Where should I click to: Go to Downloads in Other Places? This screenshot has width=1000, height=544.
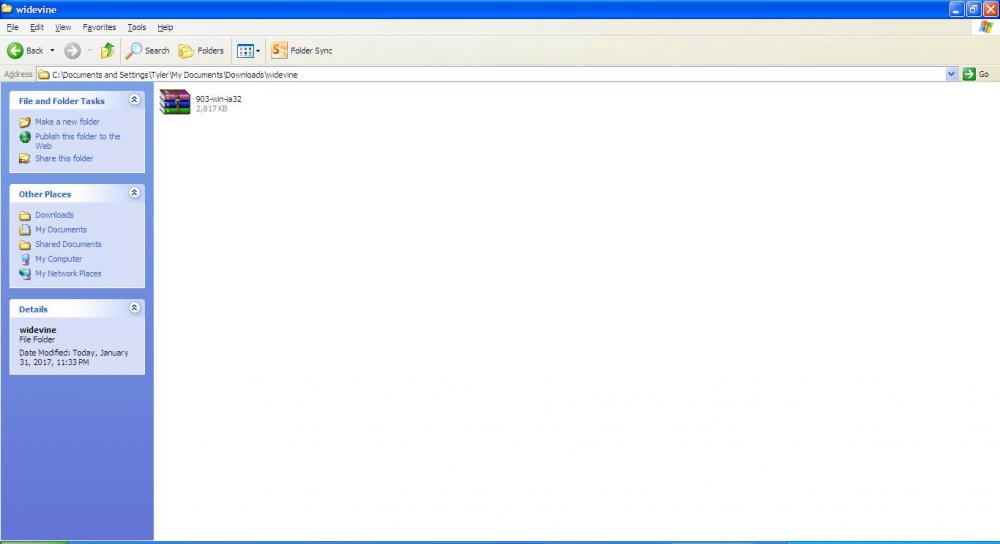[54, 215]
